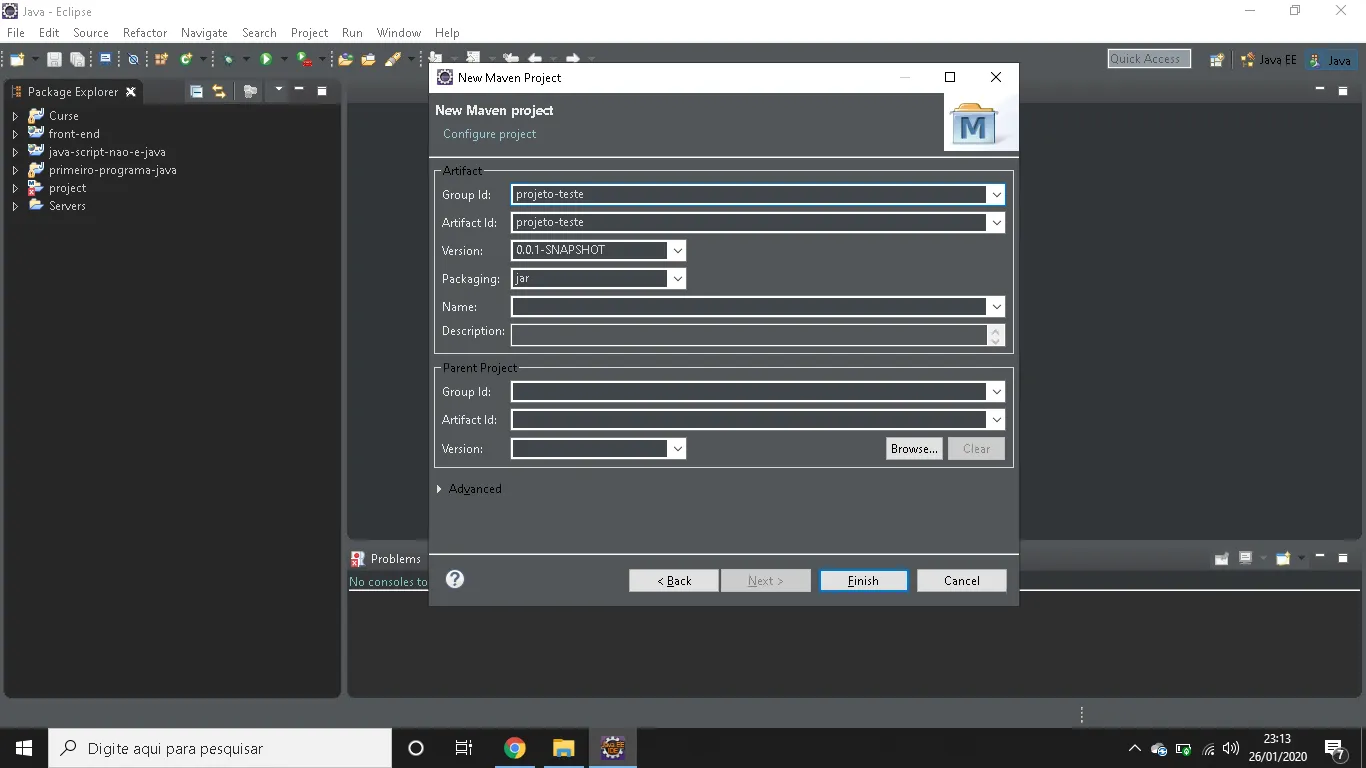Click the Eclipse icon in the Windows taskbar
Image resolution: width=1366 pixels, height=768 pixels.
tap(613, 748)
